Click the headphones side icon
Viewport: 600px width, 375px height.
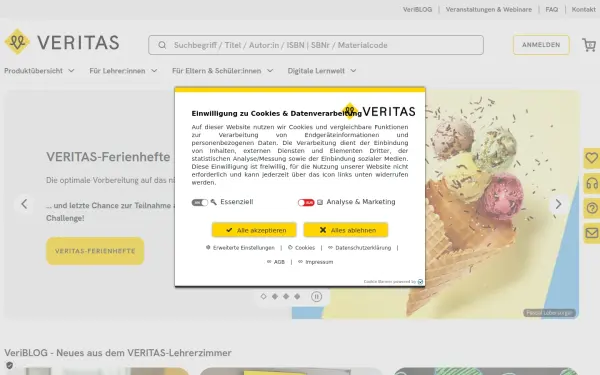click(592, 183)
